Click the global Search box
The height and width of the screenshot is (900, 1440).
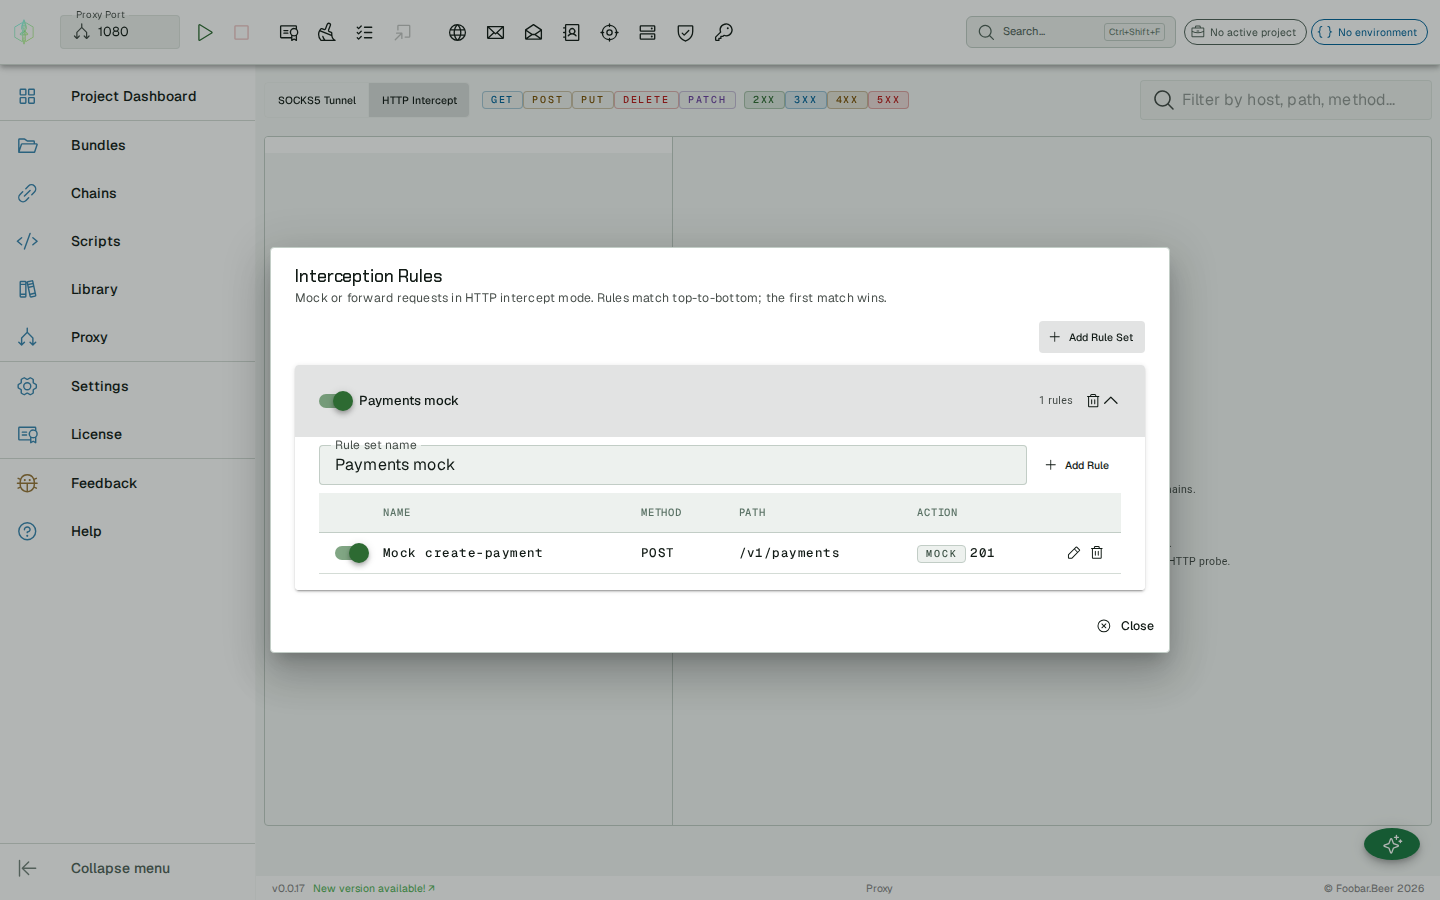(x=1071, y=32)
